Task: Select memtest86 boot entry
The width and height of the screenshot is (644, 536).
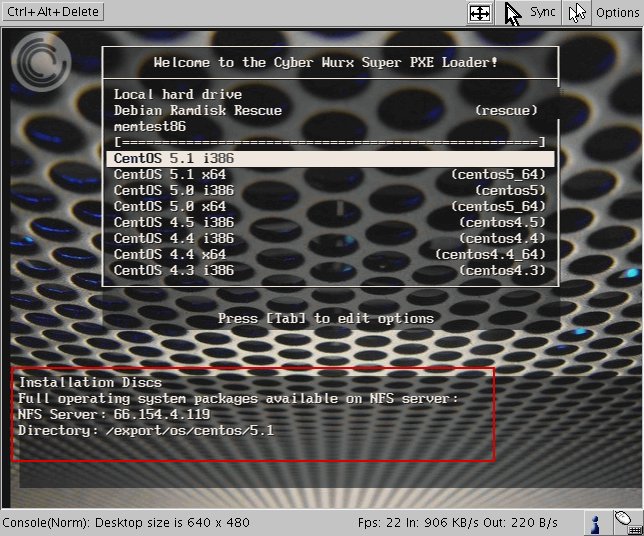Action: point(330,127)
